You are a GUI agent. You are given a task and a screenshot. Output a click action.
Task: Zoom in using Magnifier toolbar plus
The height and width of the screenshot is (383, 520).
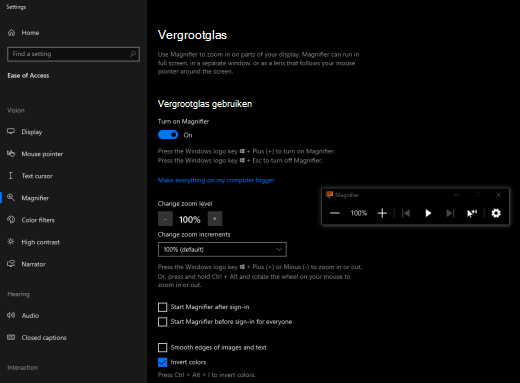click(x=382, y=213)
